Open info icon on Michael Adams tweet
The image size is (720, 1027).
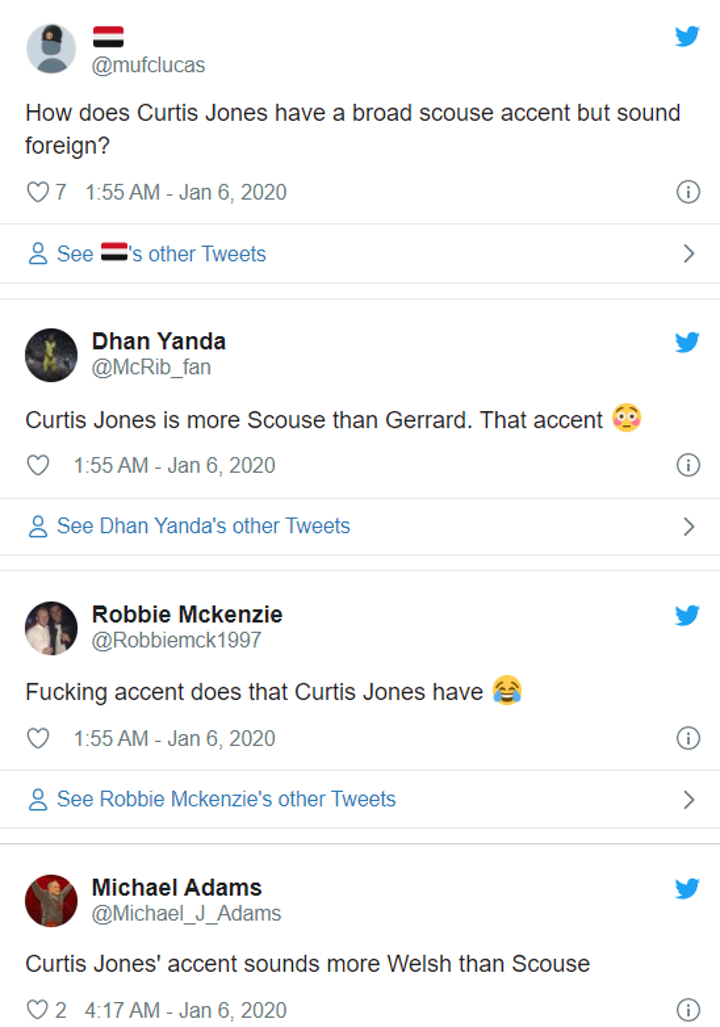click(x=688, y=1010)
